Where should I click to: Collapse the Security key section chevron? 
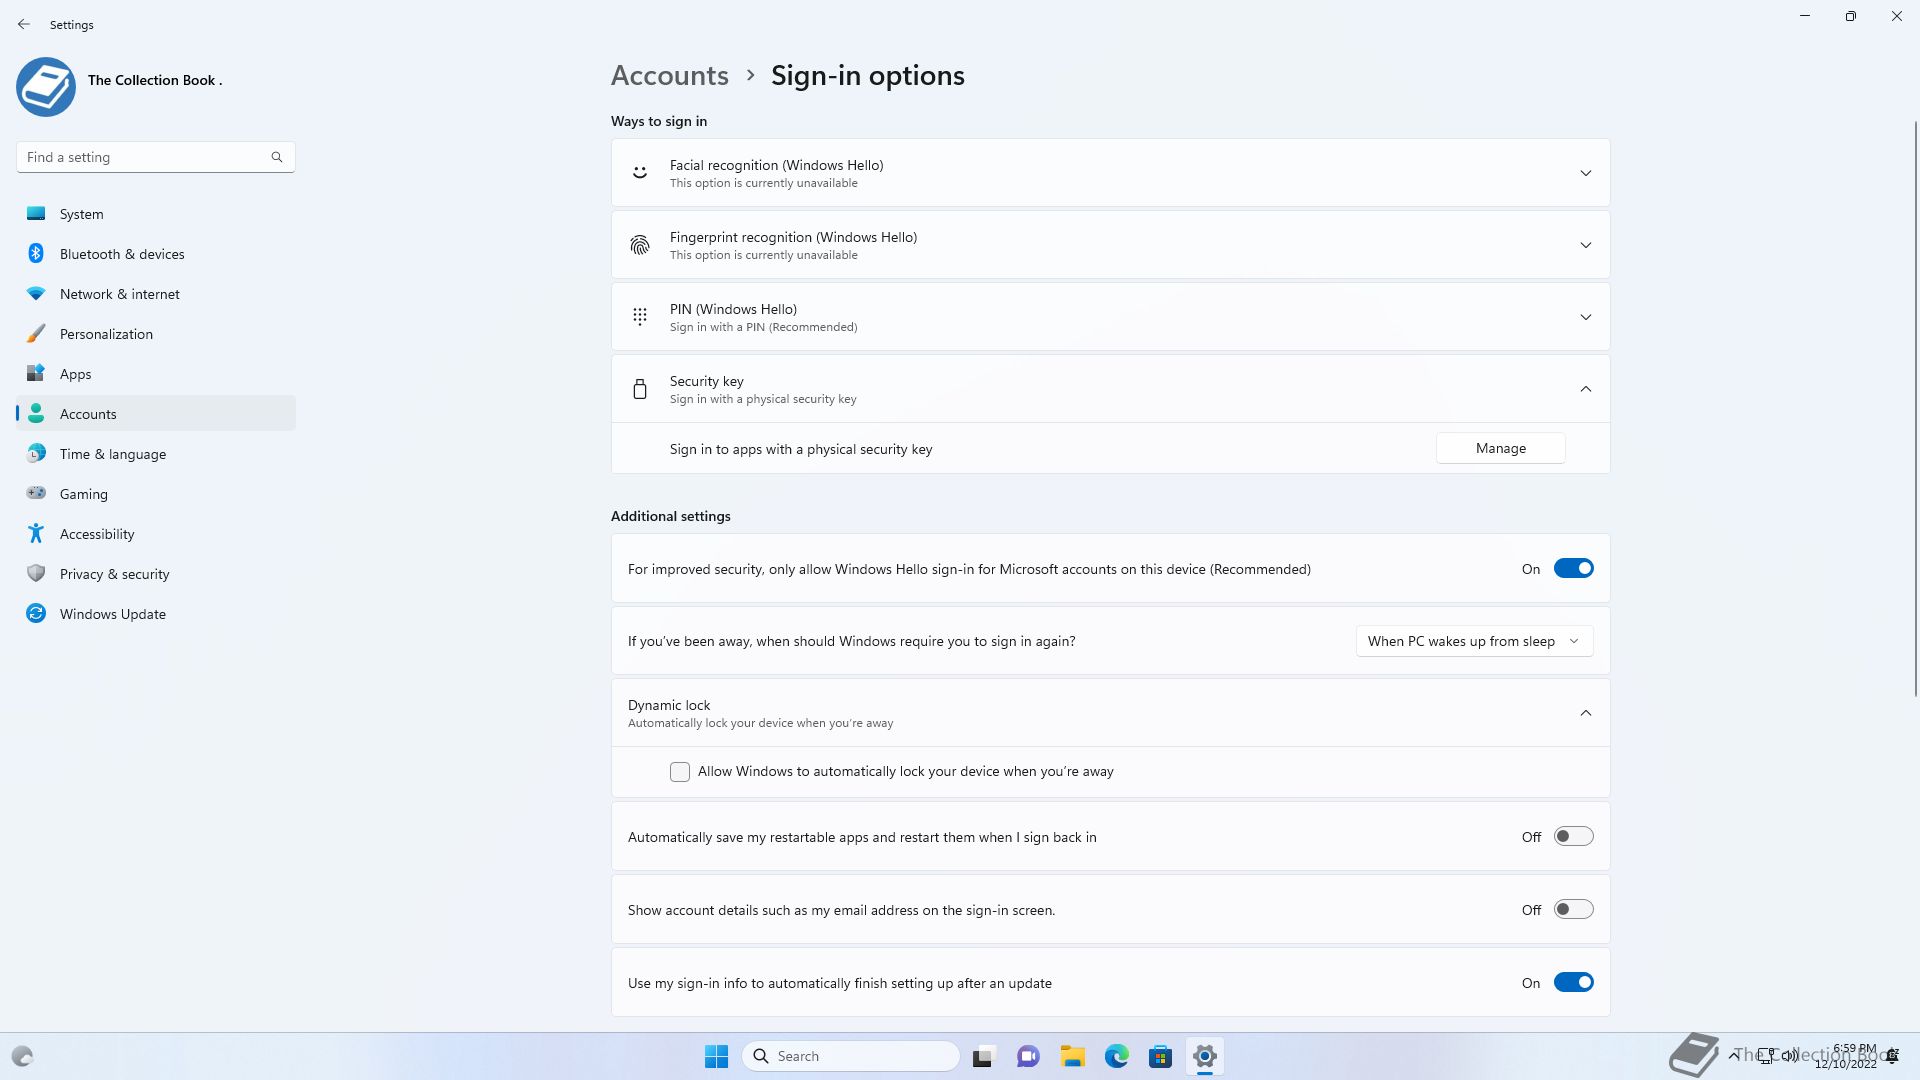[1585, 389]
